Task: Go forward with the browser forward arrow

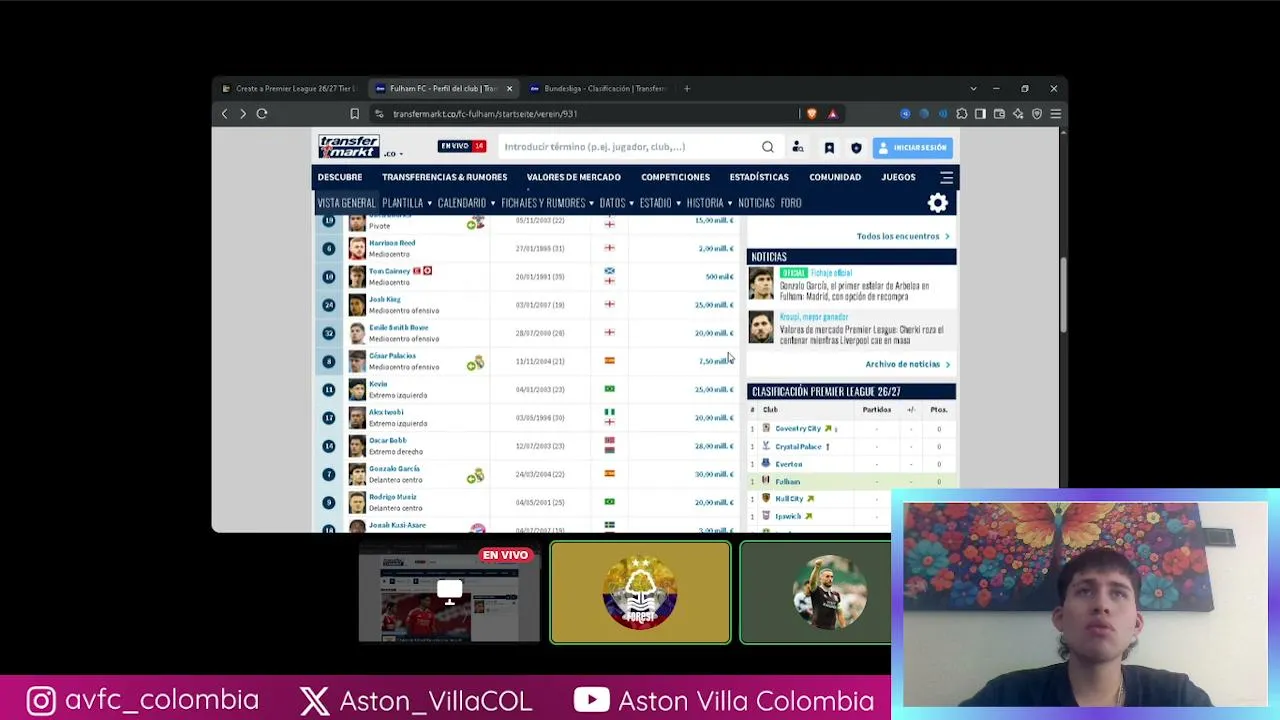Action: tap(242, 114)
